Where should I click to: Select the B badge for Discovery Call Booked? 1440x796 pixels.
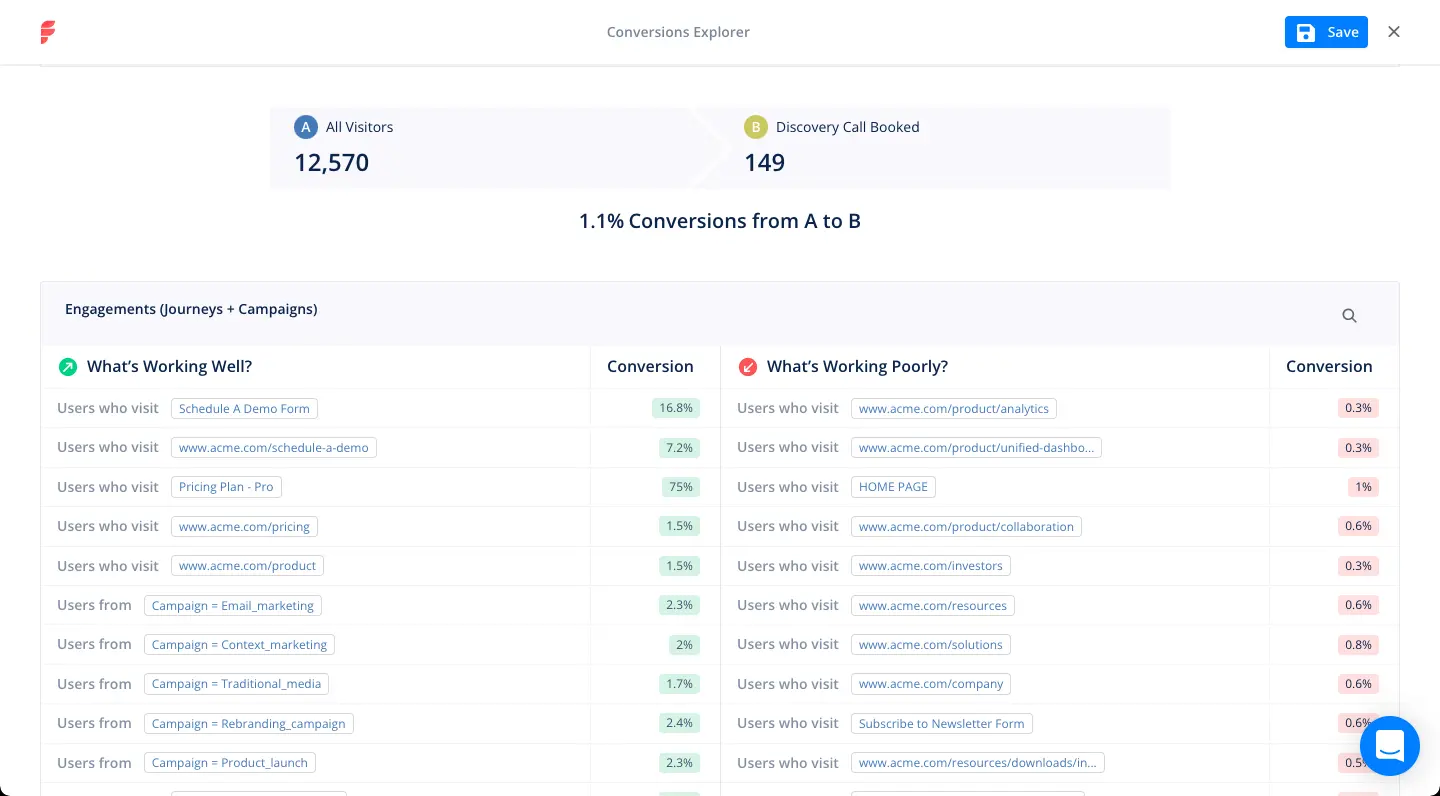[x=756, y=127]
